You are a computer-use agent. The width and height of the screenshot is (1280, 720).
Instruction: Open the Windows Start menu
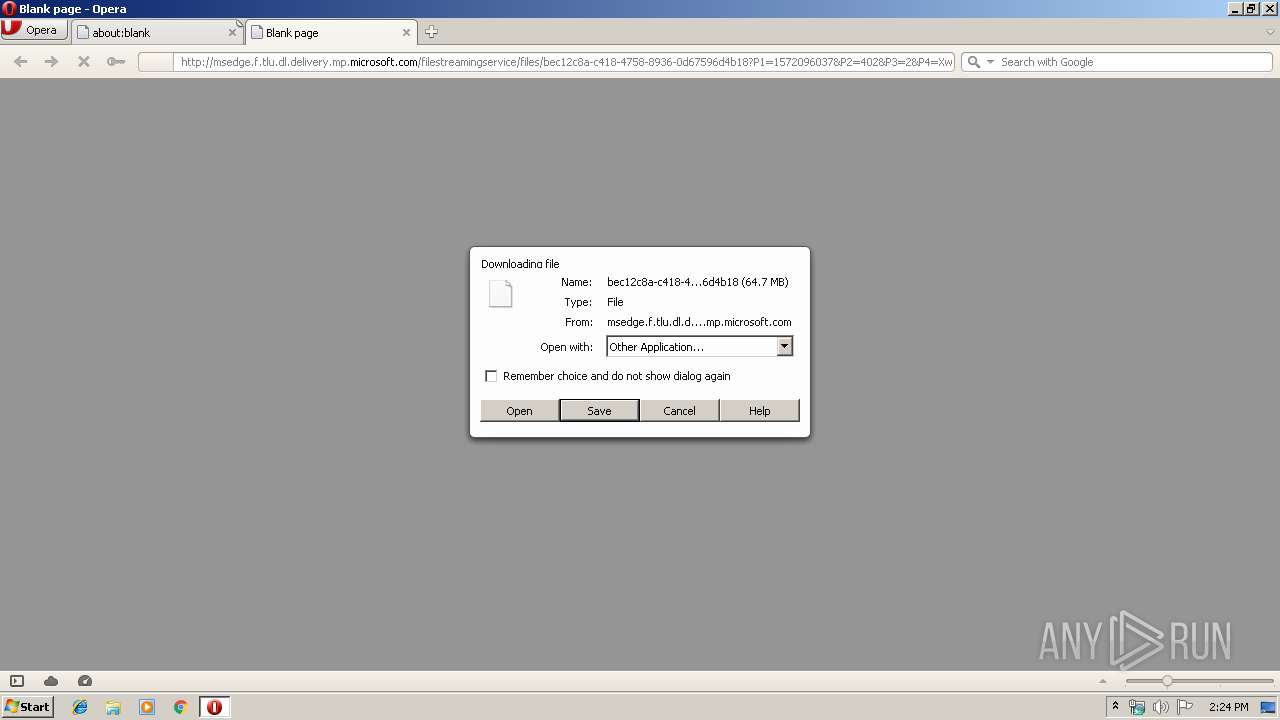(28, 706)
